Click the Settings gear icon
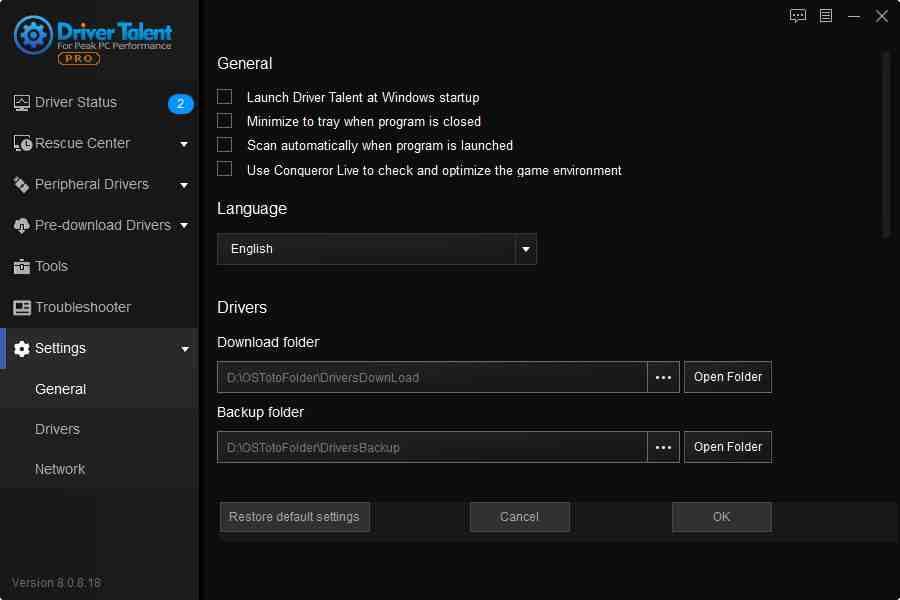The image size is (900, 600). (22, 349)
